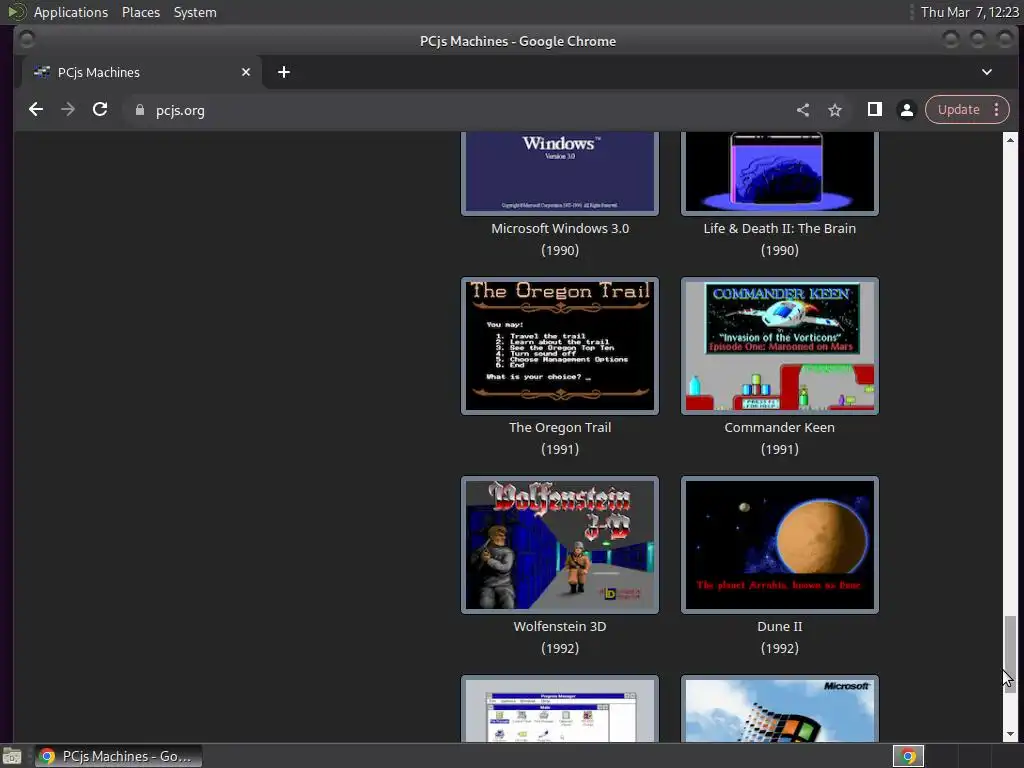Reload the pcjs.org page
Screen dimensions: 1024x768
100,110
